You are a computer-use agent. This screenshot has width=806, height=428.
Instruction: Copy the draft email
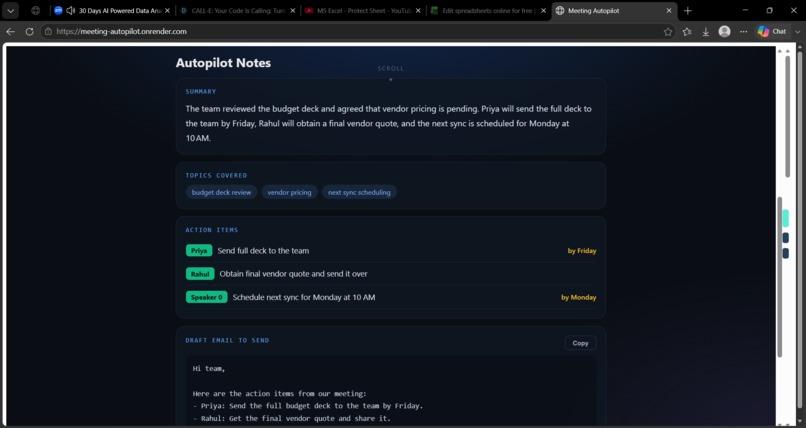(580, 343)
